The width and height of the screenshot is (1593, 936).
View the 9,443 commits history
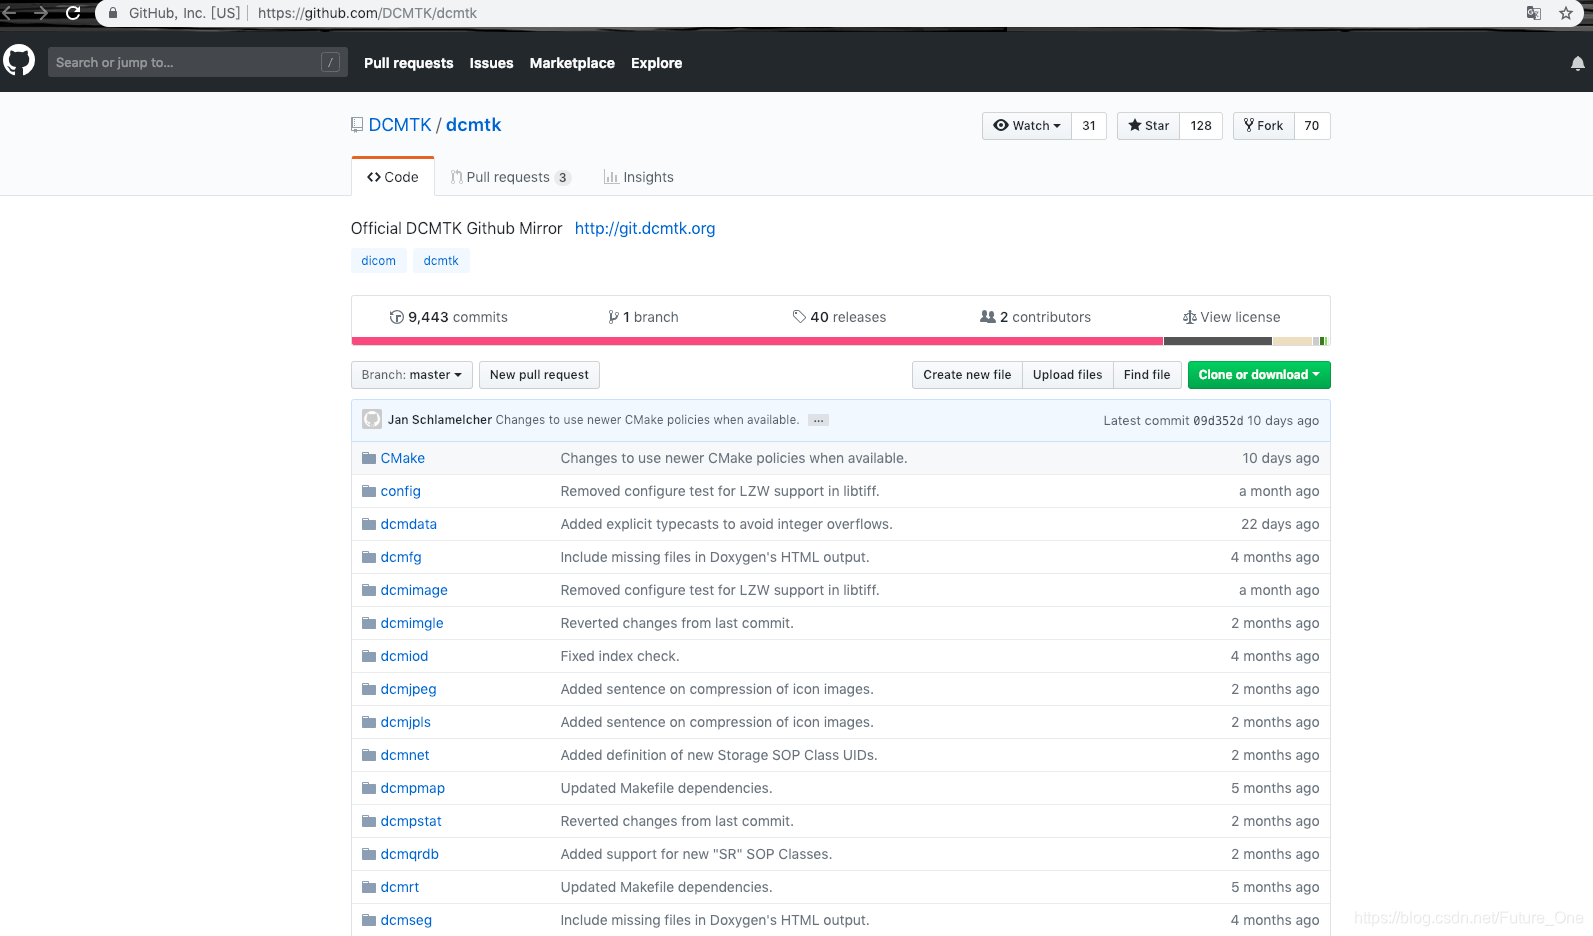(449, 317)
